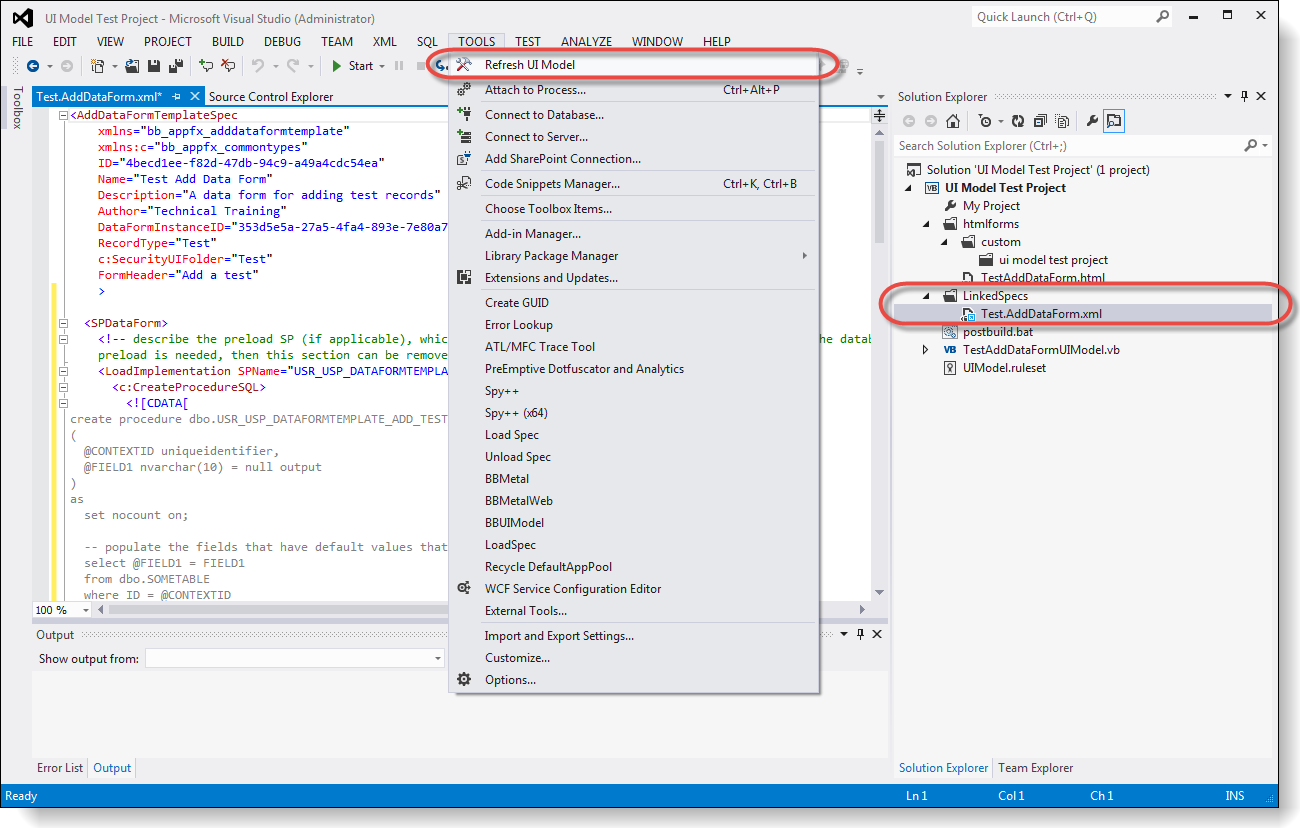The height and width of the screenshot is (828, 1300).
Task: Select My Project node
Action: [991, 206]
